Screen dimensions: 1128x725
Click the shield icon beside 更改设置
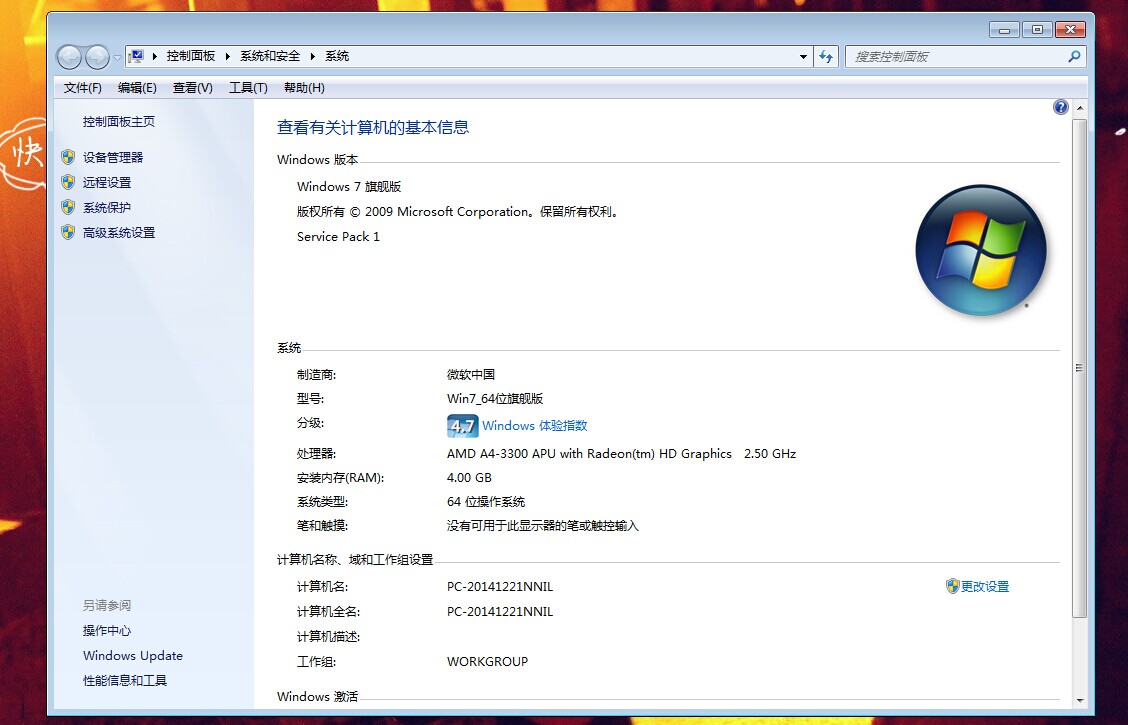tap(952, 586)
